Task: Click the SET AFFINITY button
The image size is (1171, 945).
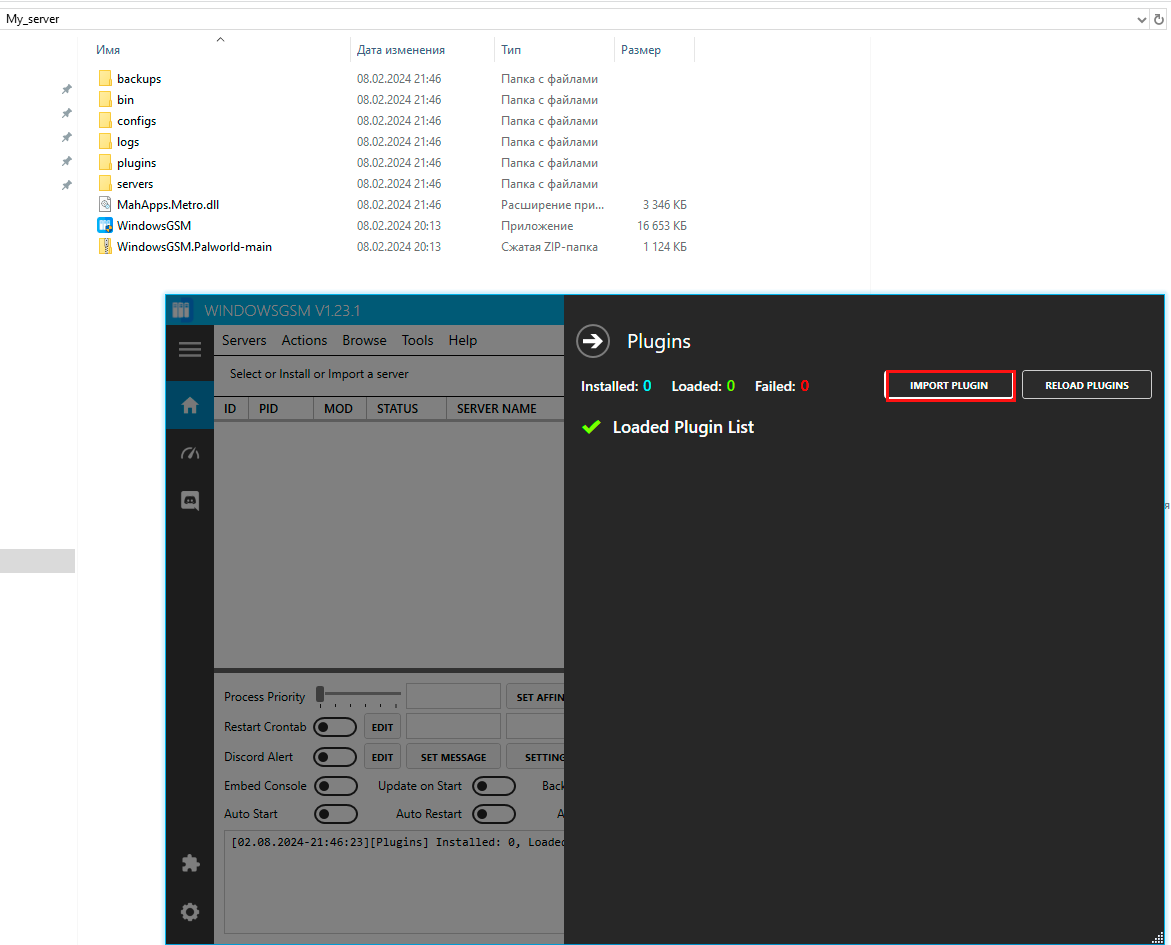Action: [535, 697]
